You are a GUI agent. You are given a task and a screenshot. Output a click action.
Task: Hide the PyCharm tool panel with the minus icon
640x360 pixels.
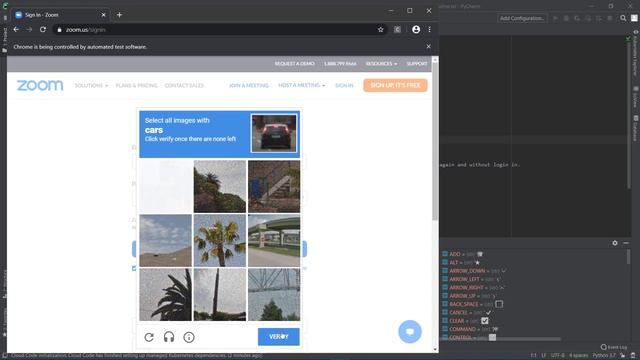point(626,243)
